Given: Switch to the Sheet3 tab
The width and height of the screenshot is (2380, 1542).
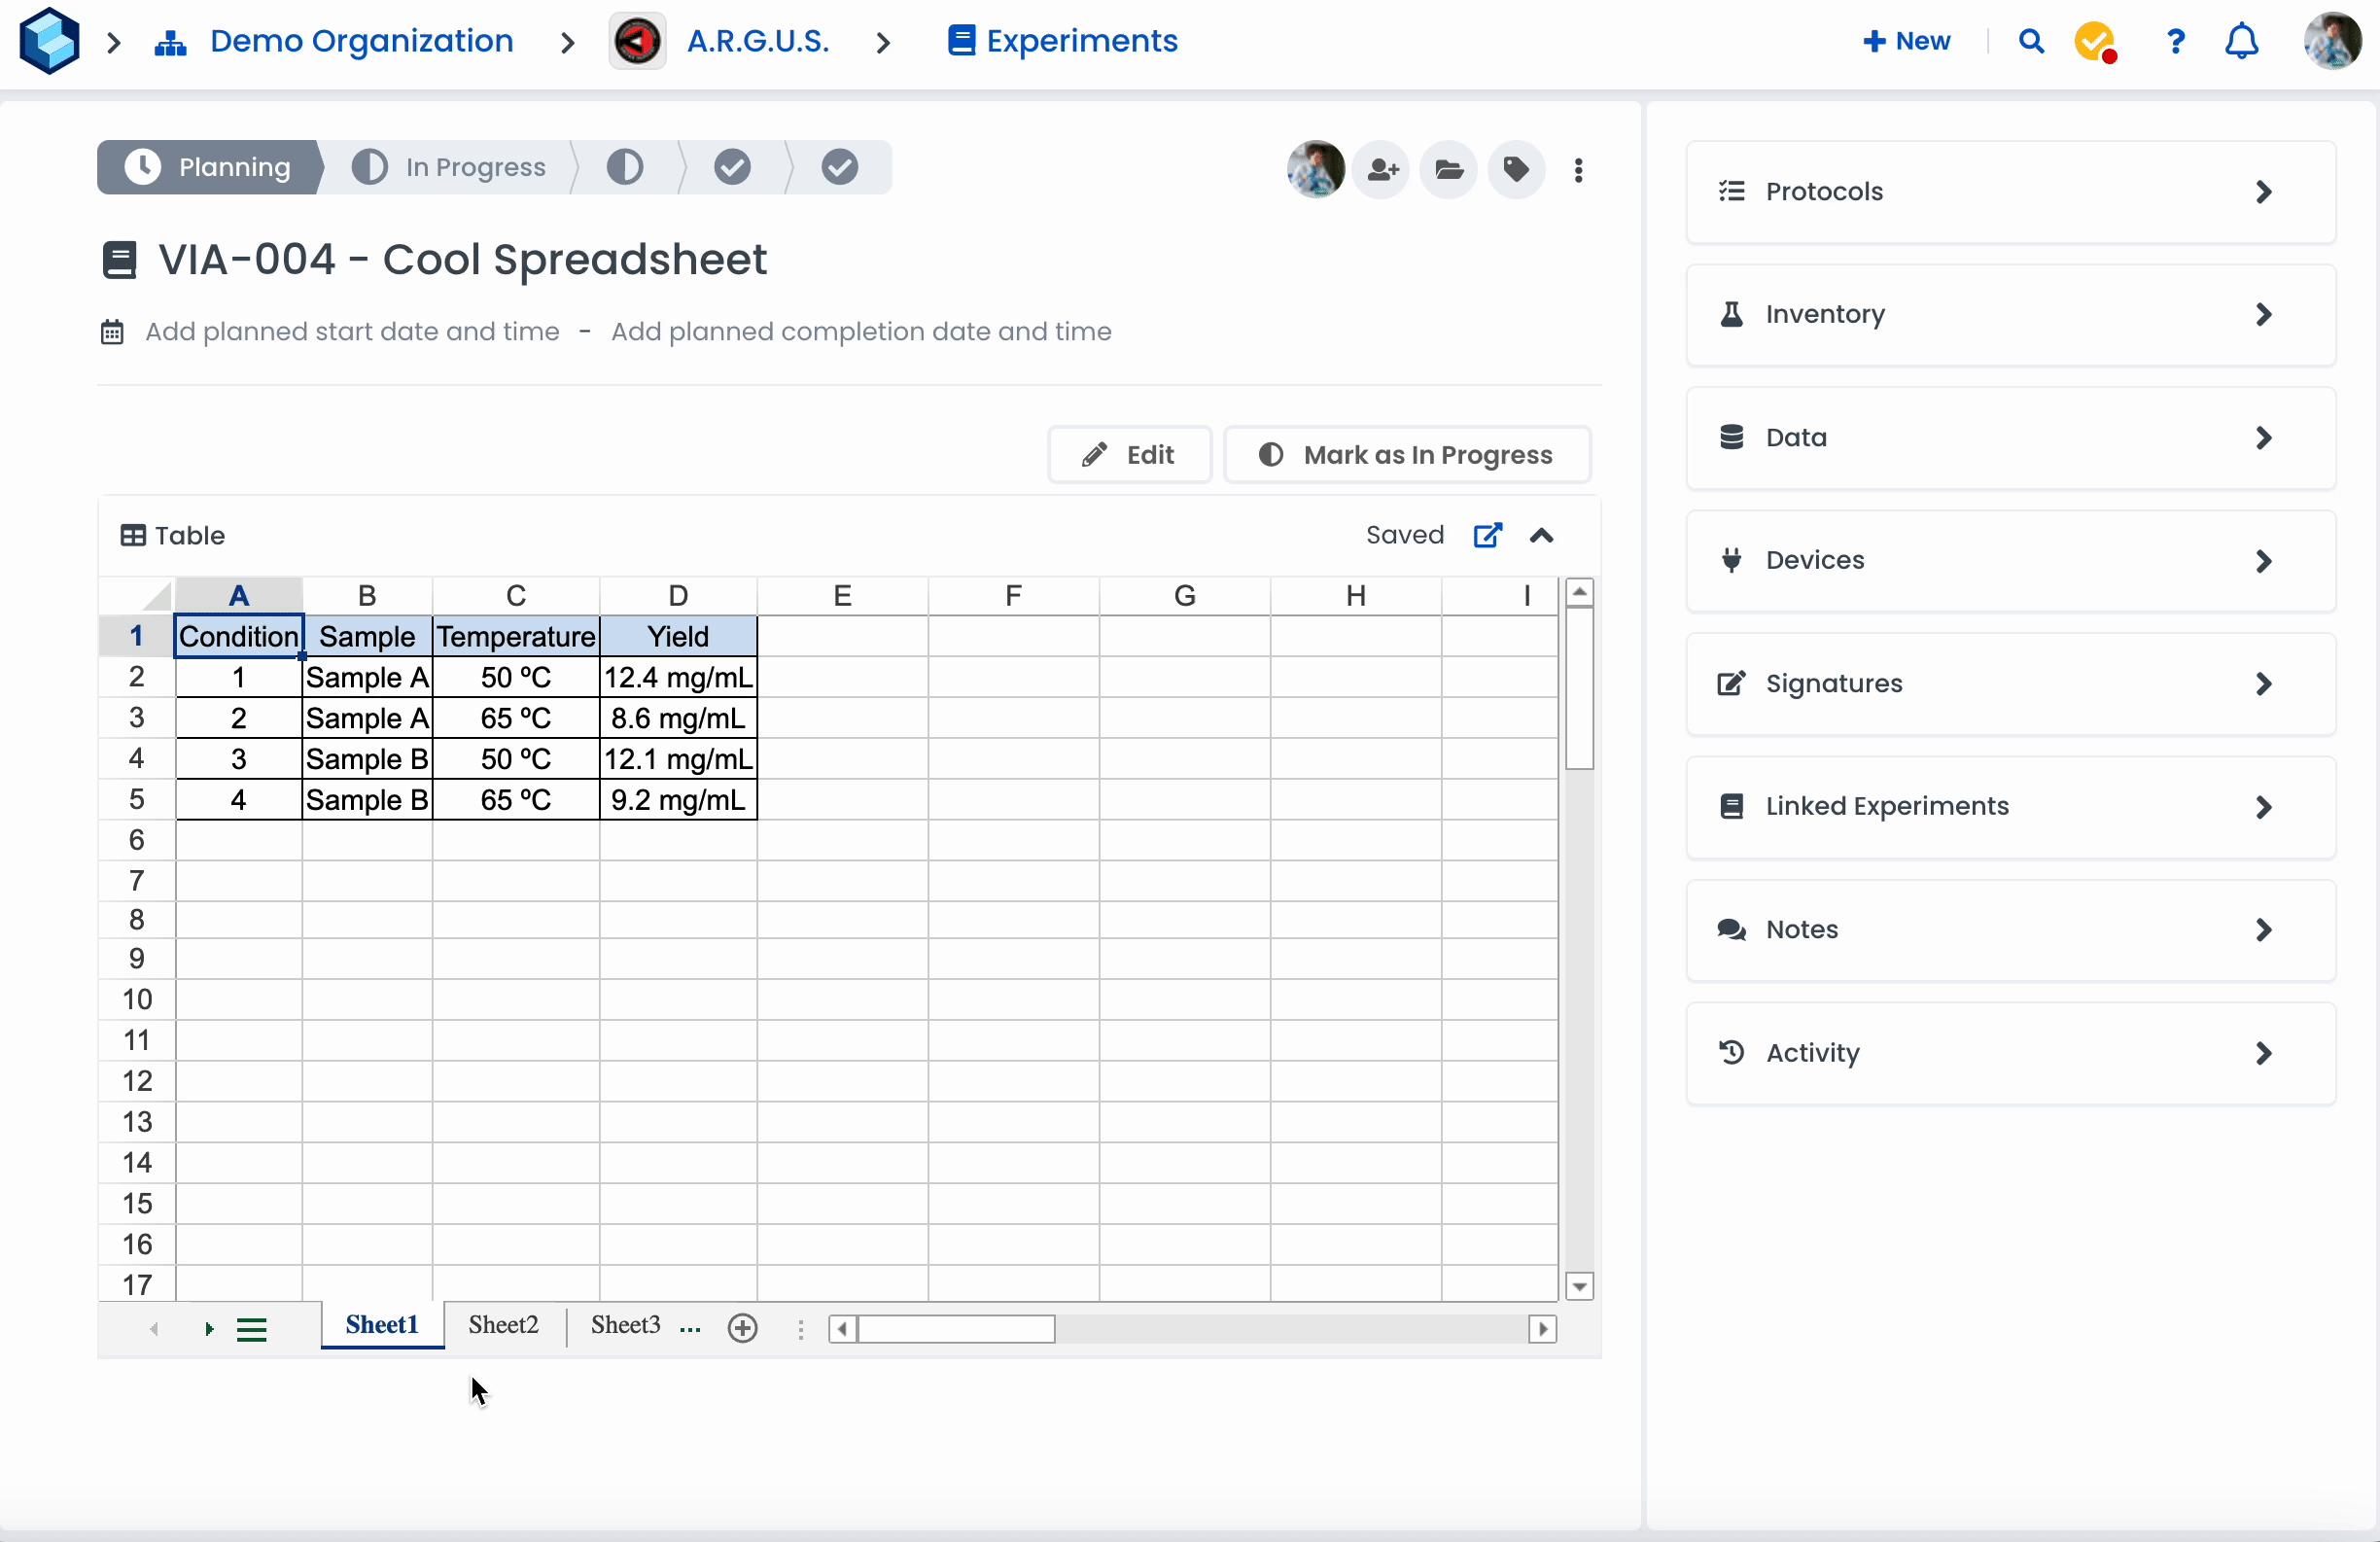Looking at the screenshot, I should pyautogui.click(x=625, y=1325).
